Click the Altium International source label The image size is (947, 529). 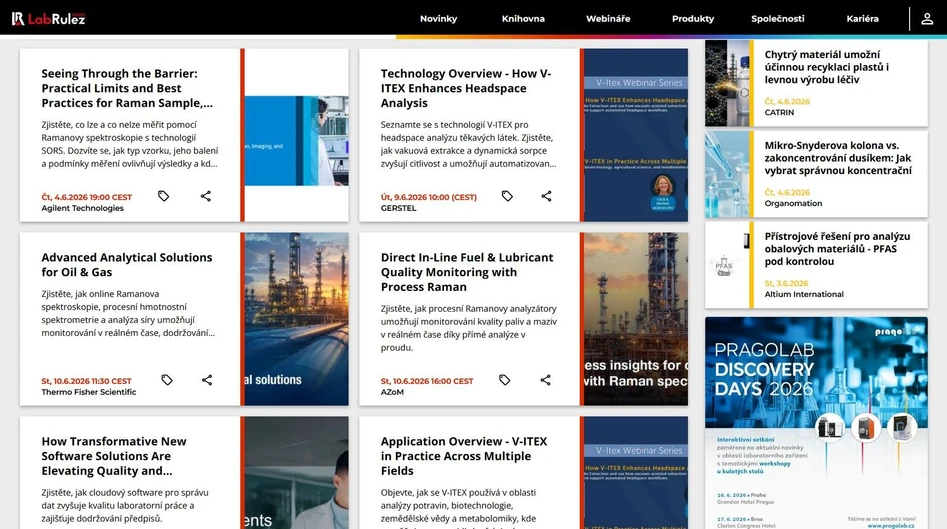pyautogui.click(x=804, y=294)
